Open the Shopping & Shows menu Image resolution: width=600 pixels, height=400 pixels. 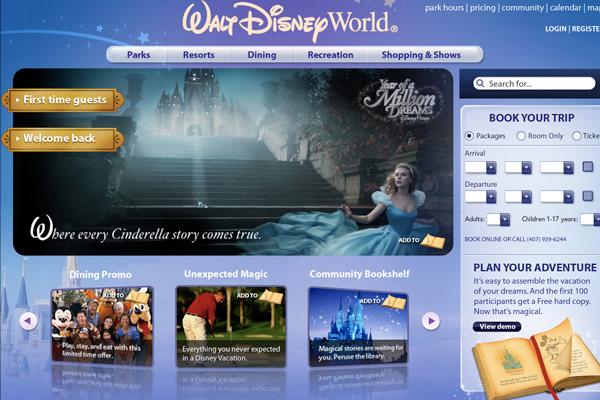pos(421,55)
